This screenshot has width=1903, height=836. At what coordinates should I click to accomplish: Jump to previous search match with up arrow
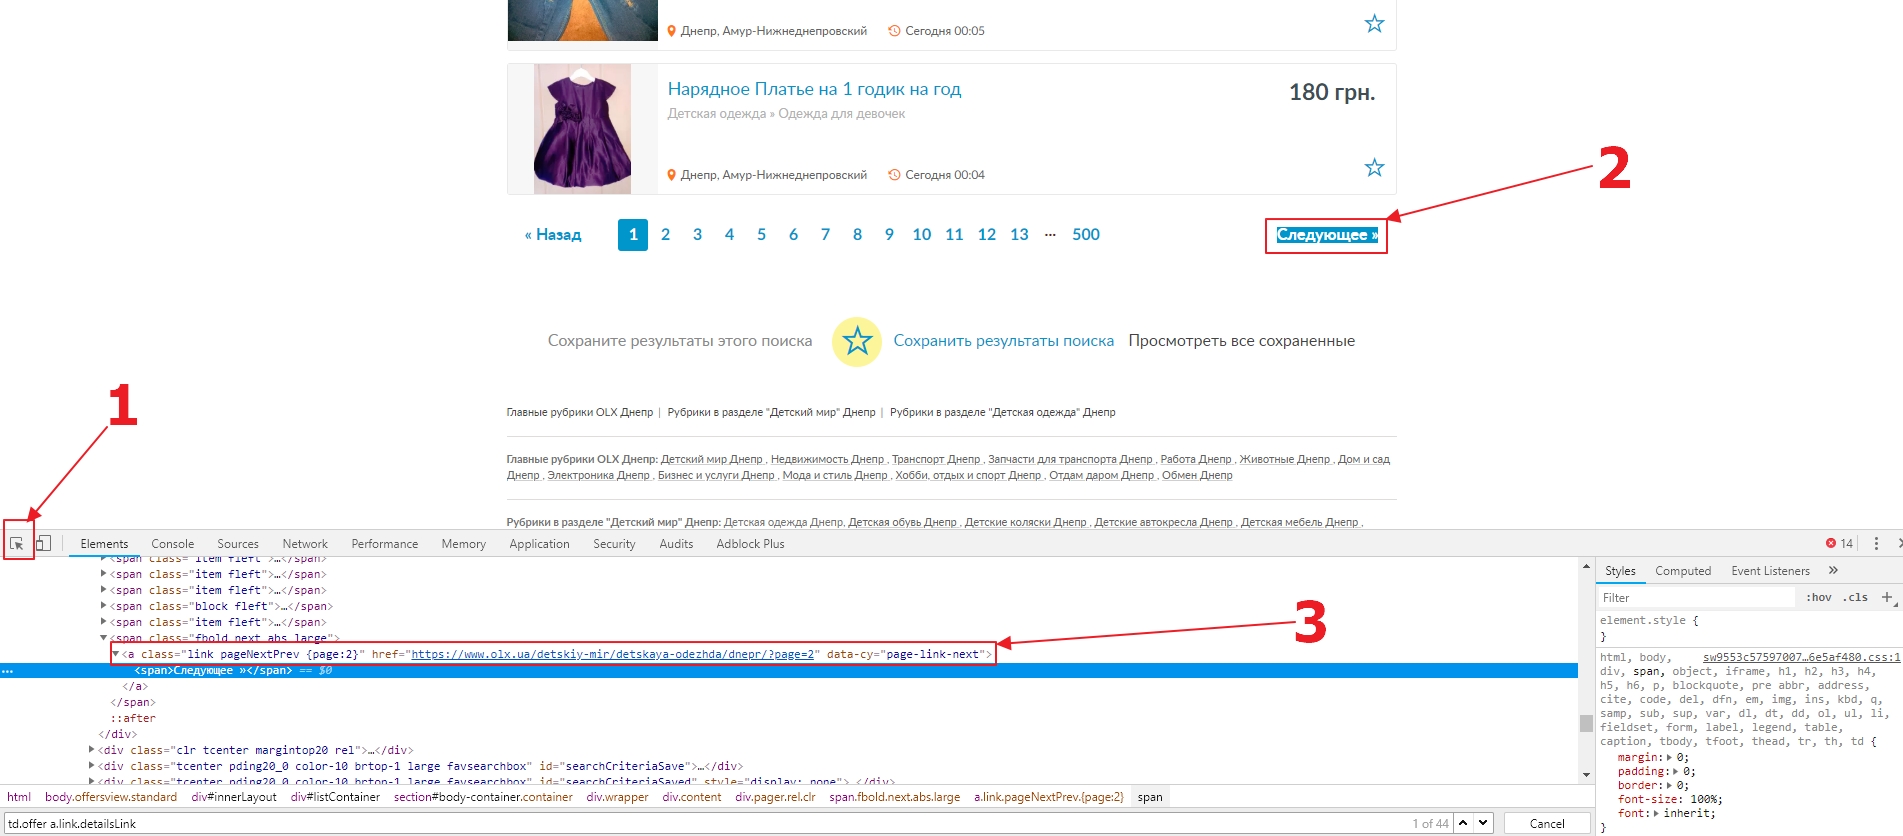tap(1463, 823)
